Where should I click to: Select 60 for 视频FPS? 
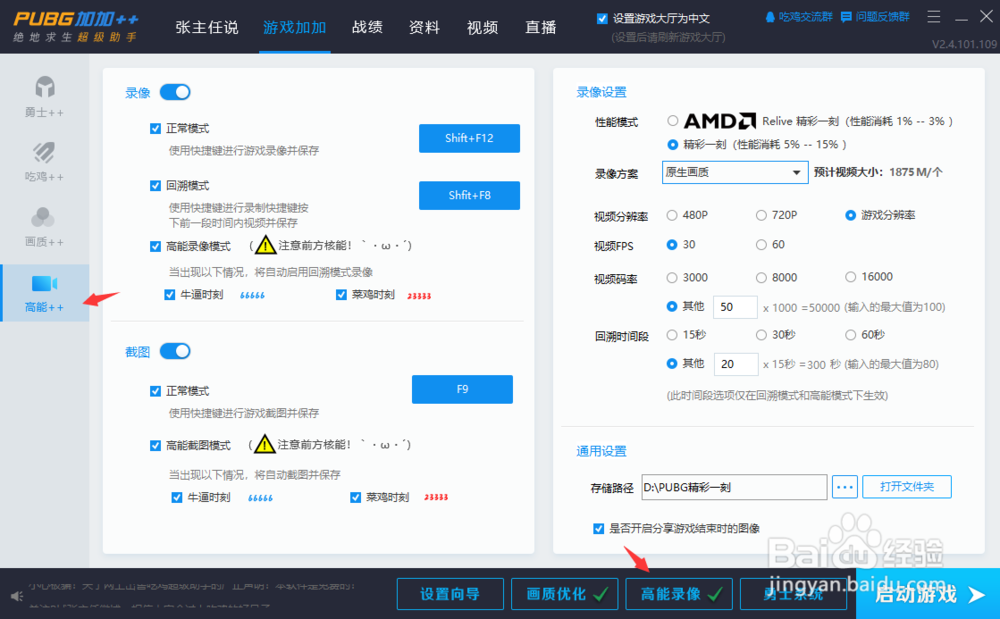(x=761, y=245)
